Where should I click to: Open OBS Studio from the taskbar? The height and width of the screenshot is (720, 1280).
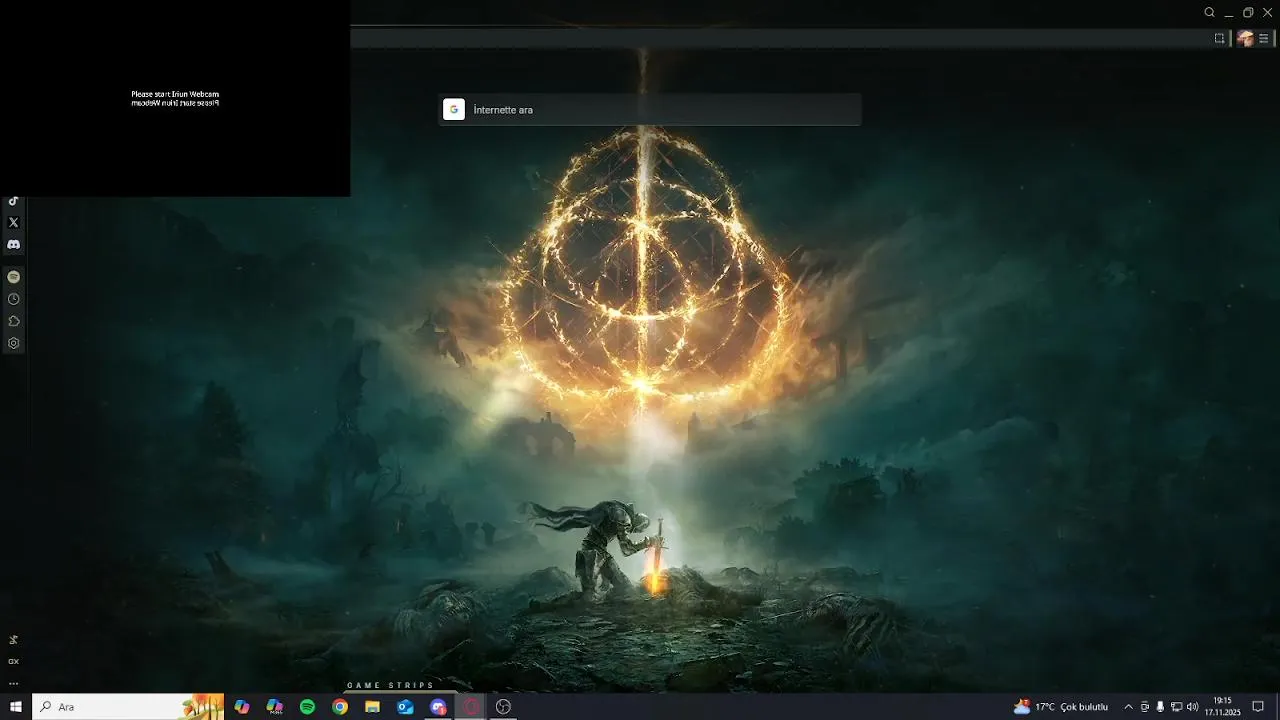coord(503,707)
